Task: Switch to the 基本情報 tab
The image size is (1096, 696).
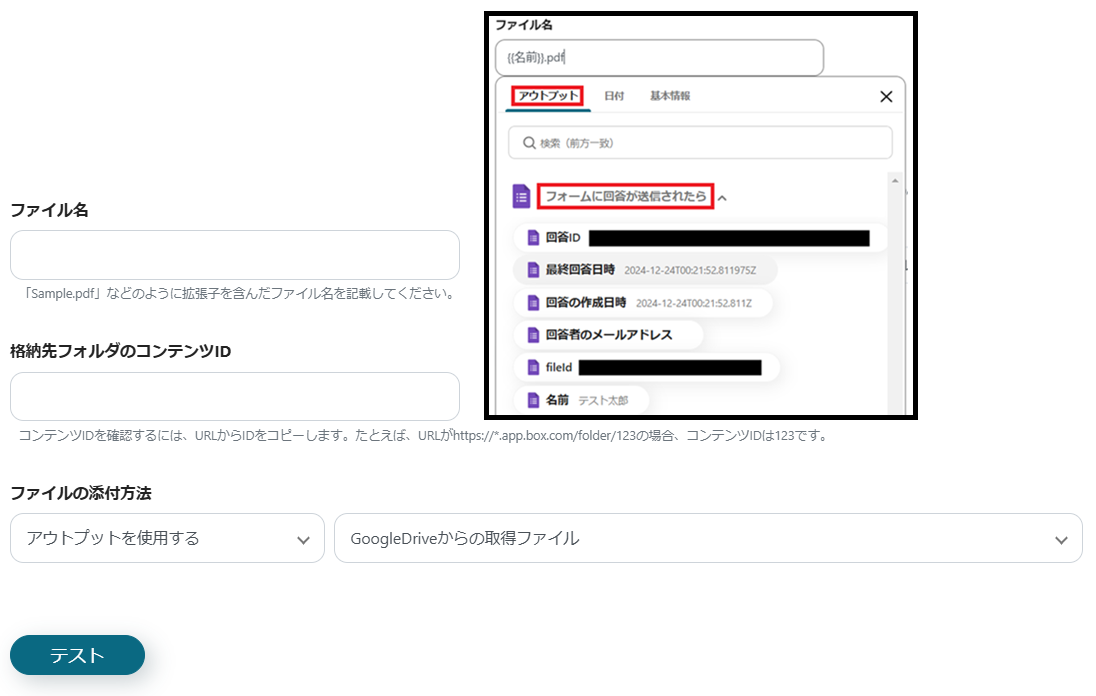Action: click(x=670, y=96)
